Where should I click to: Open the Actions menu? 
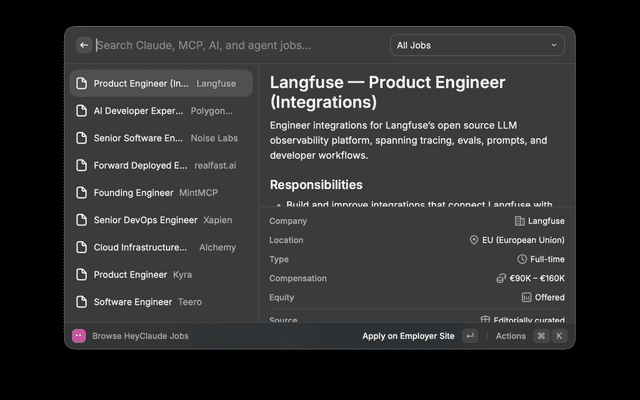(511, 336)
